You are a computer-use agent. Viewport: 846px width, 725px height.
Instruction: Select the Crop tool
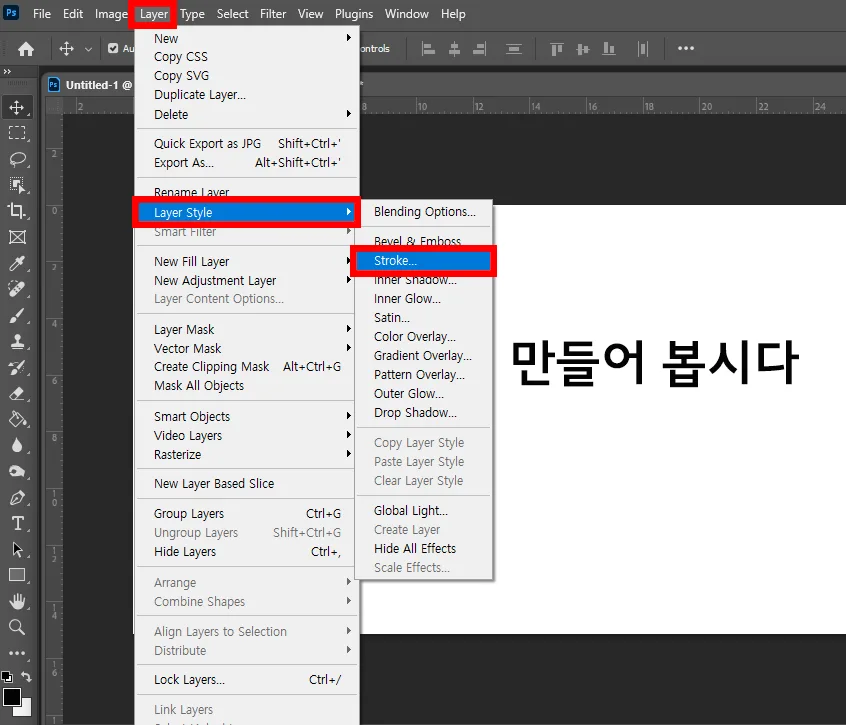pos(17,211)
